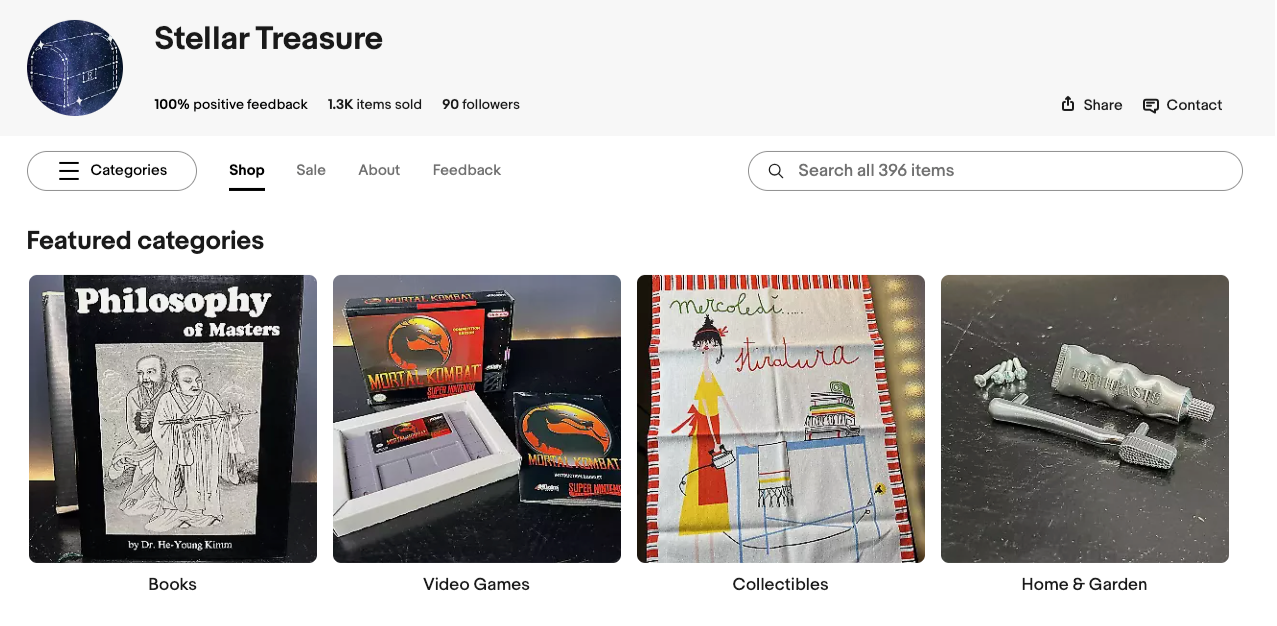Click the Books category label

(173, 584)
